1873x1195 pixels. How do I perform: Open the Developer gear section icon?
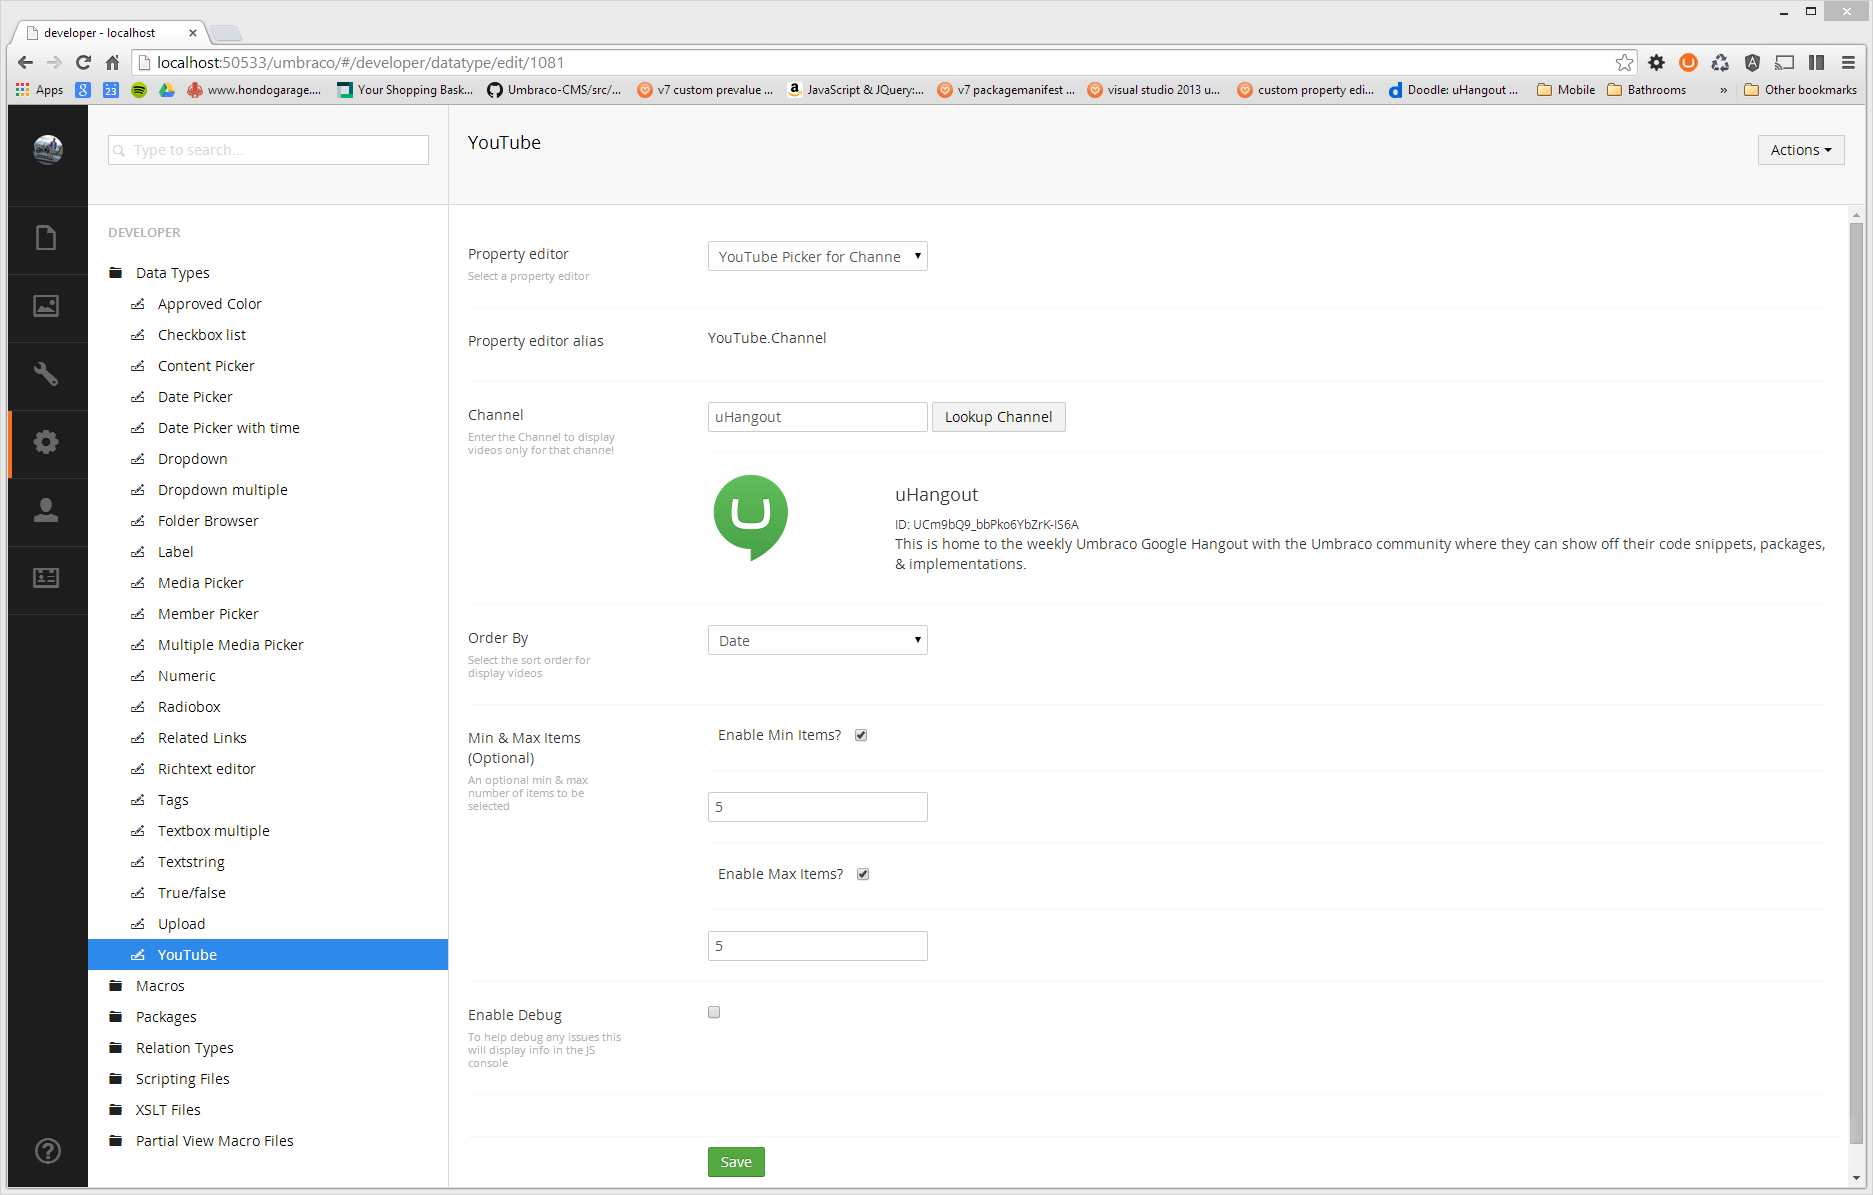click(46, 442)
